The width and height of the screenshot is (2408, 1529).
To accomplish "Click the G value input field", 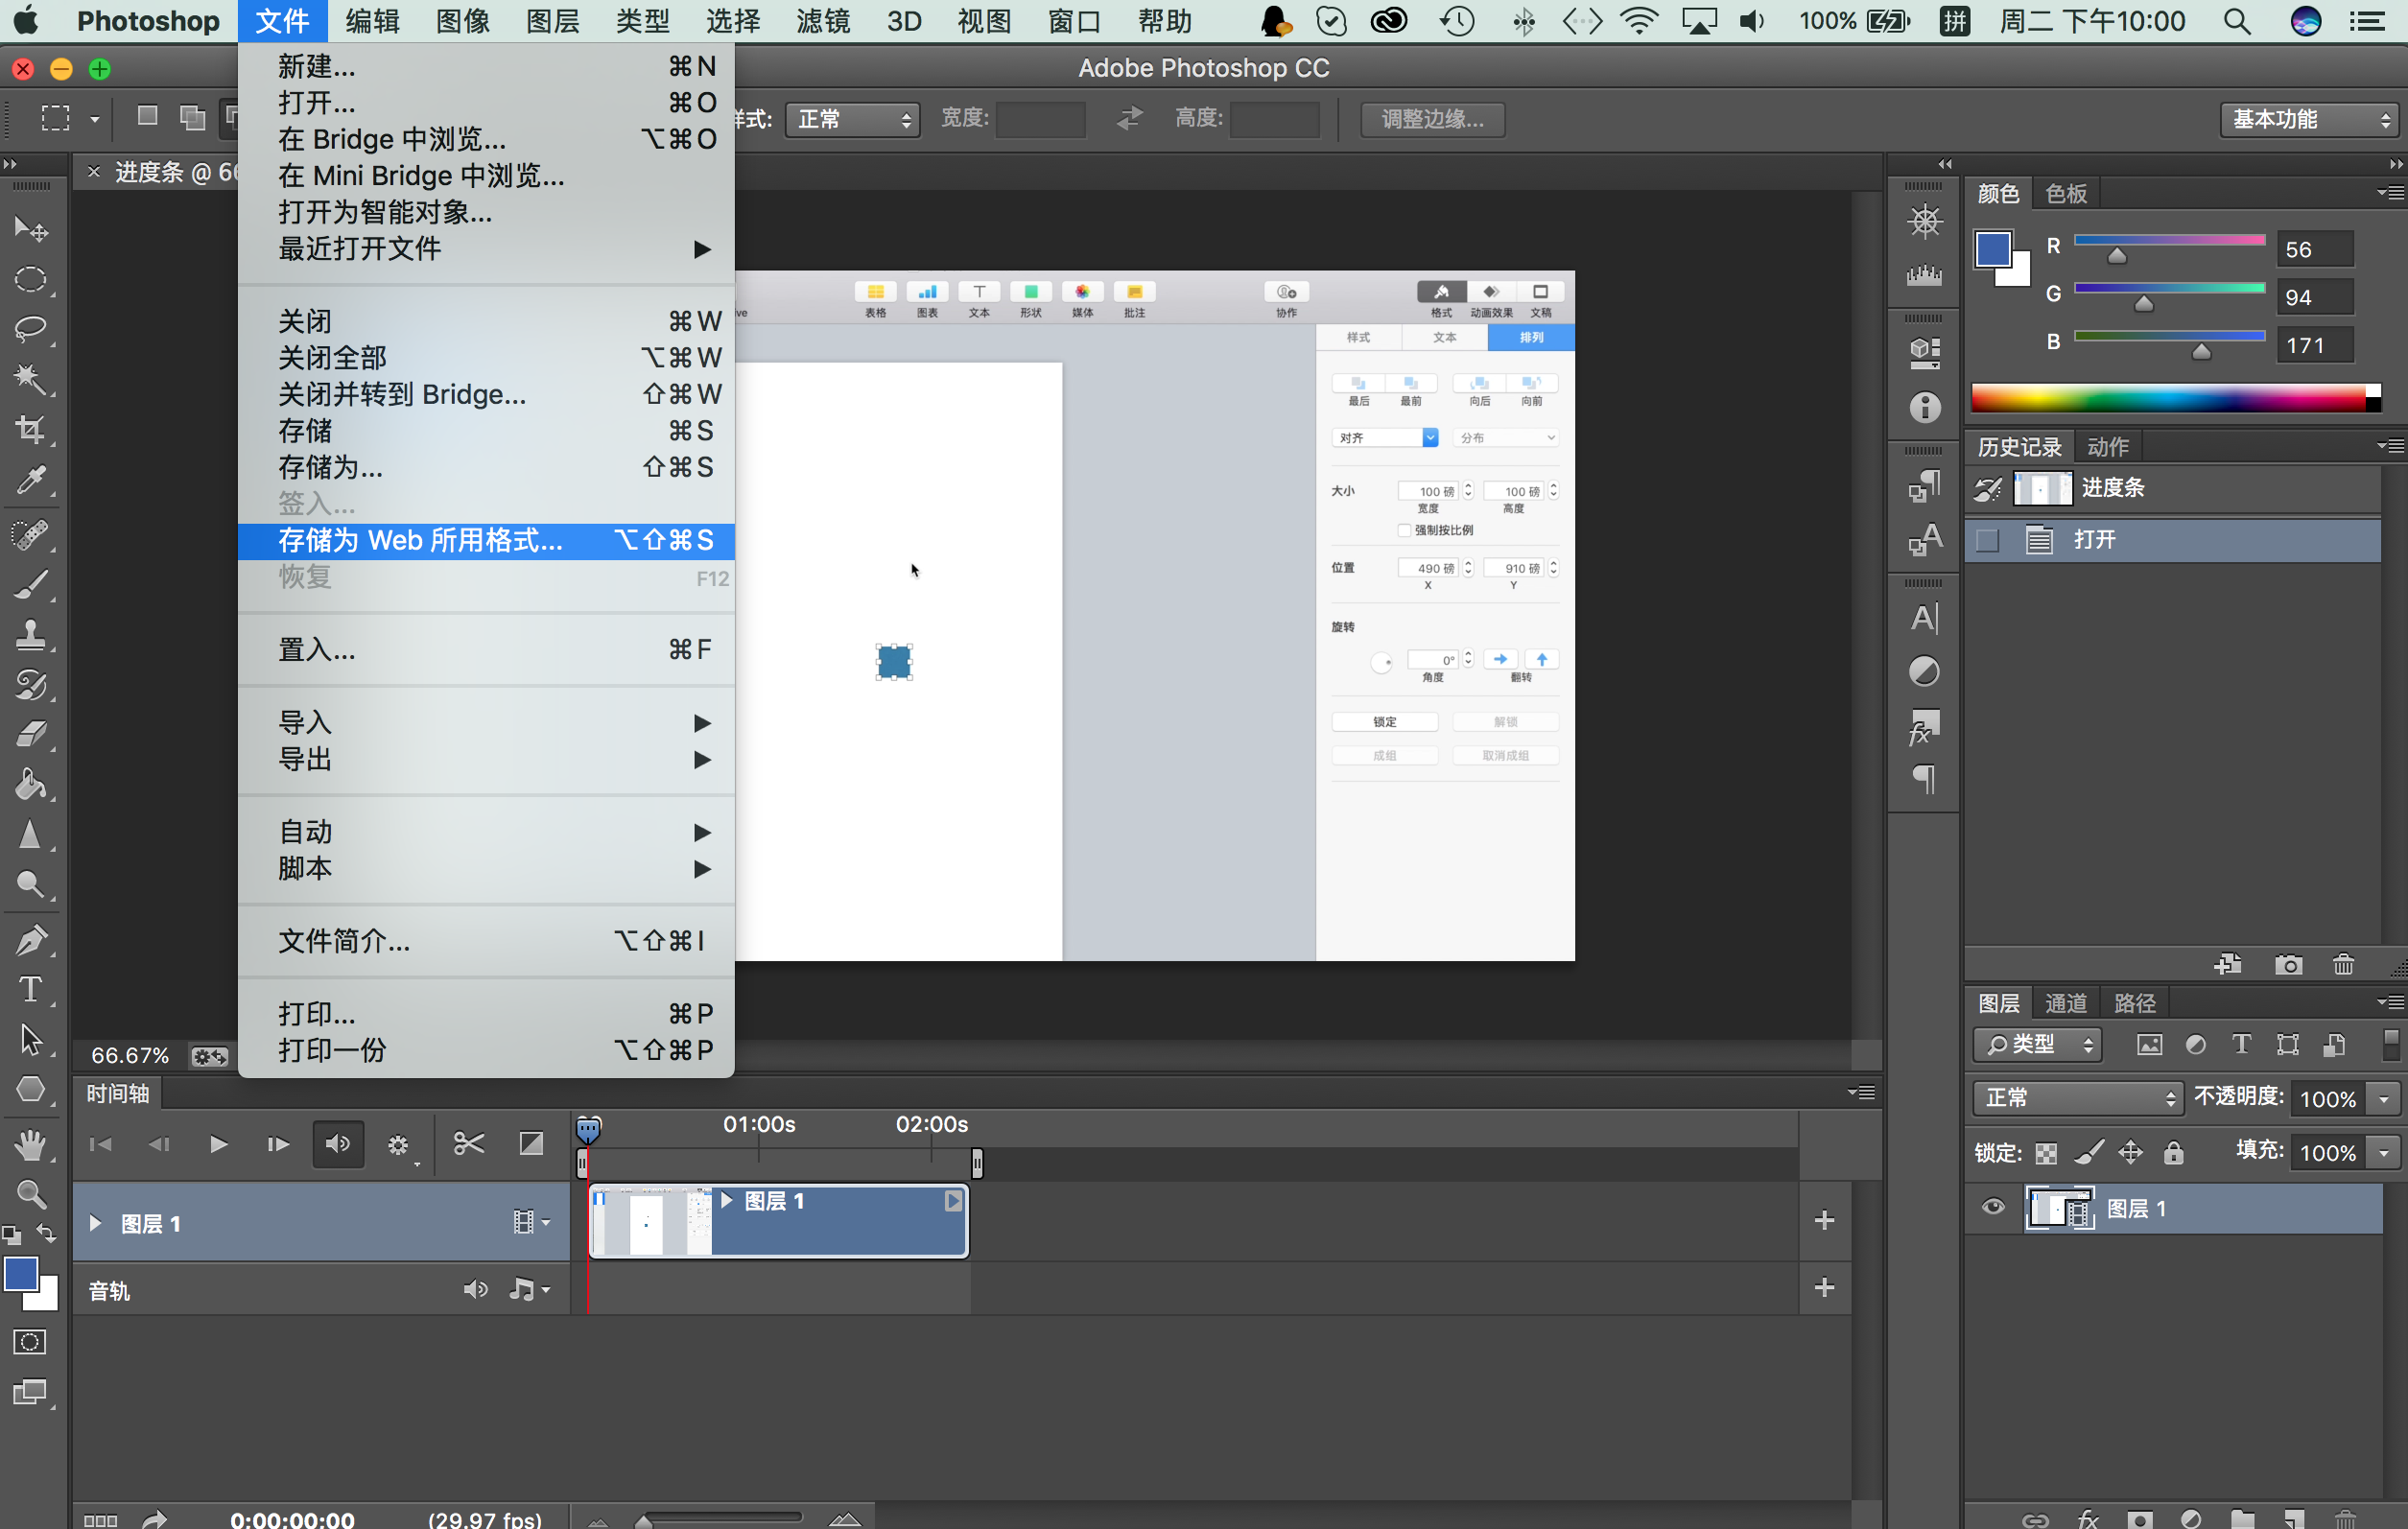I will click(2315, 297).
